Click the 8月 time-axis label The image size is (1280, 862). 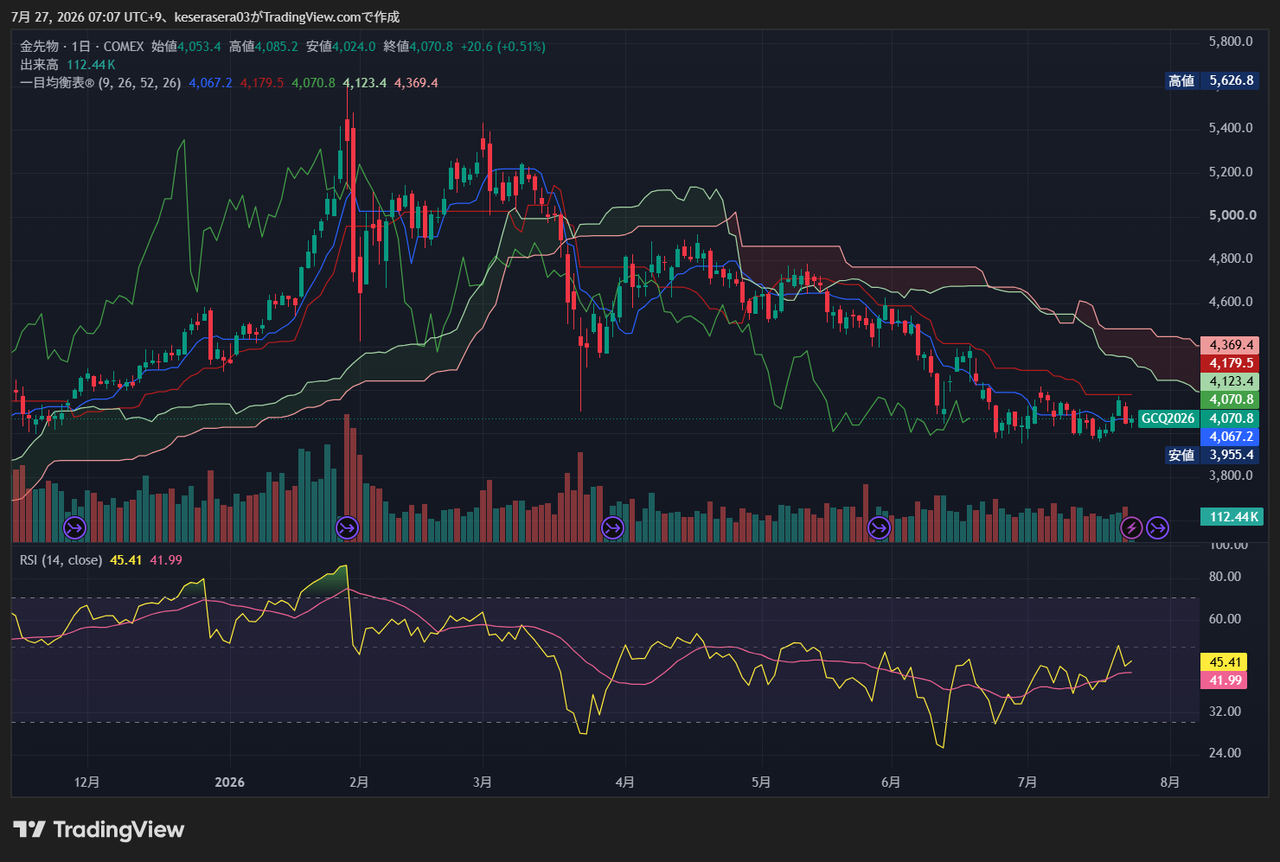(1169, 781)
